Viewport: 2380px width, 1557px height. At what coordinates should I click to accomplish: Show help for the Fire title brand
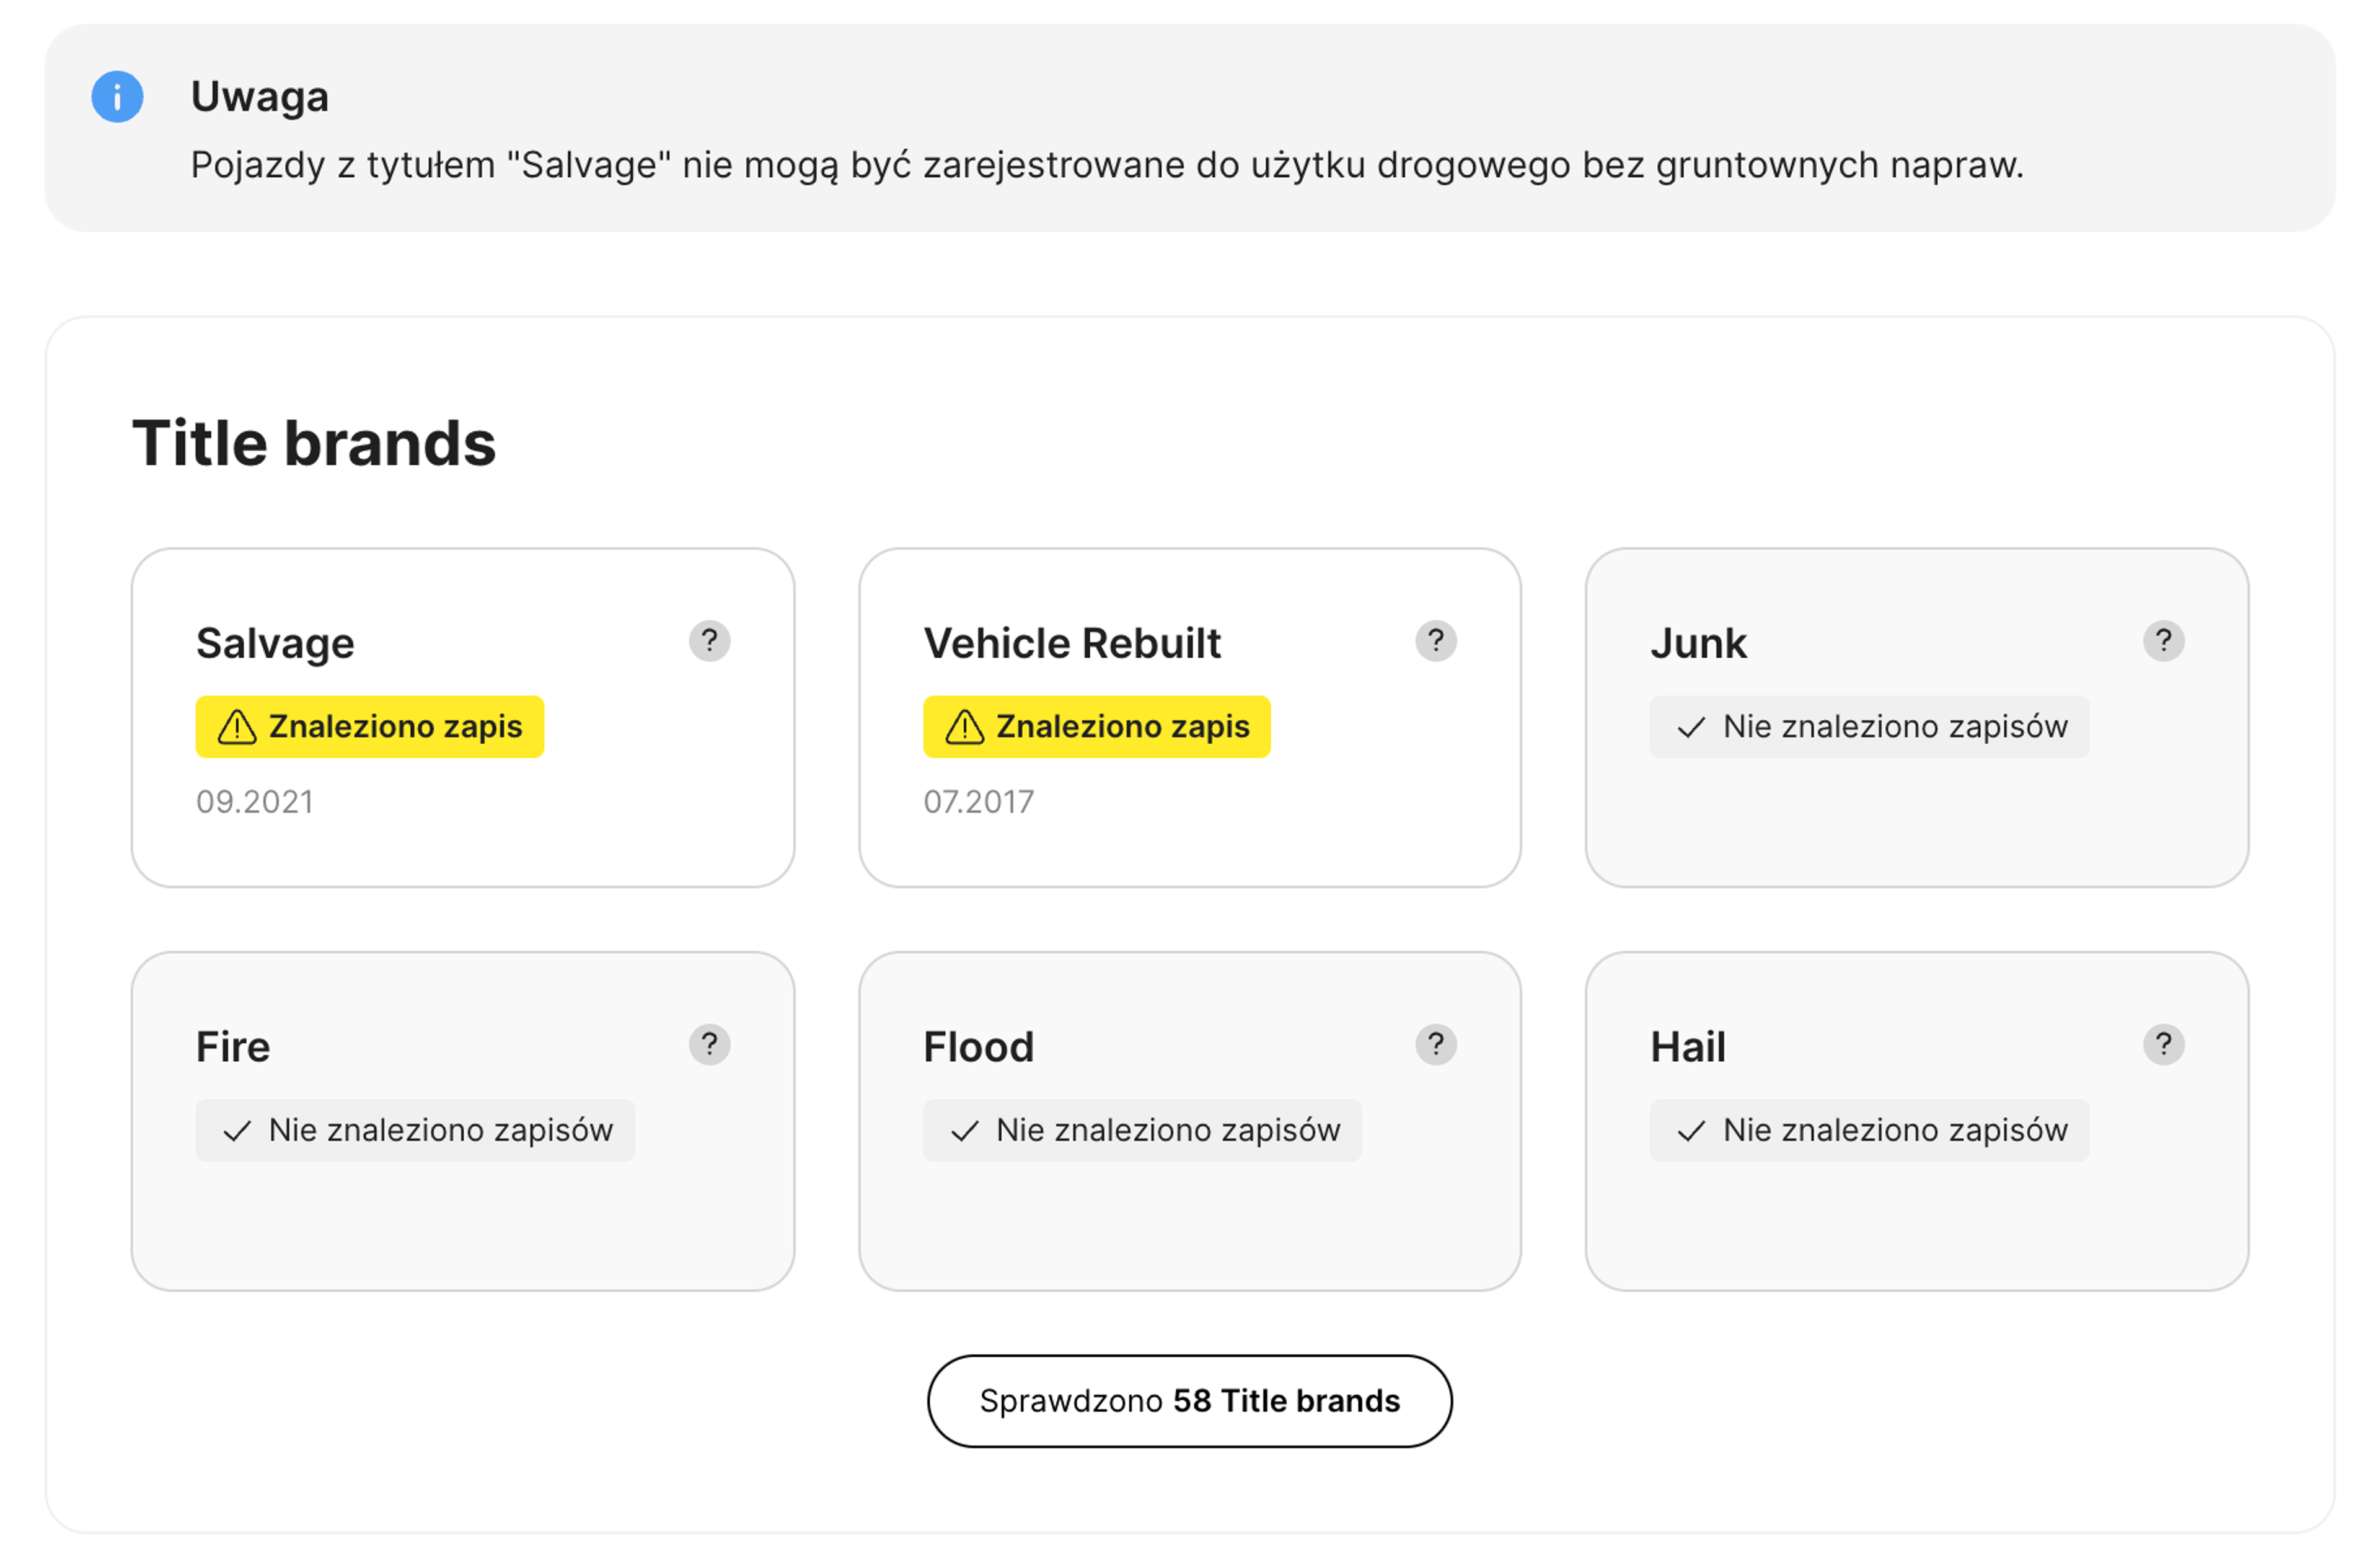tap(709, 1044)
